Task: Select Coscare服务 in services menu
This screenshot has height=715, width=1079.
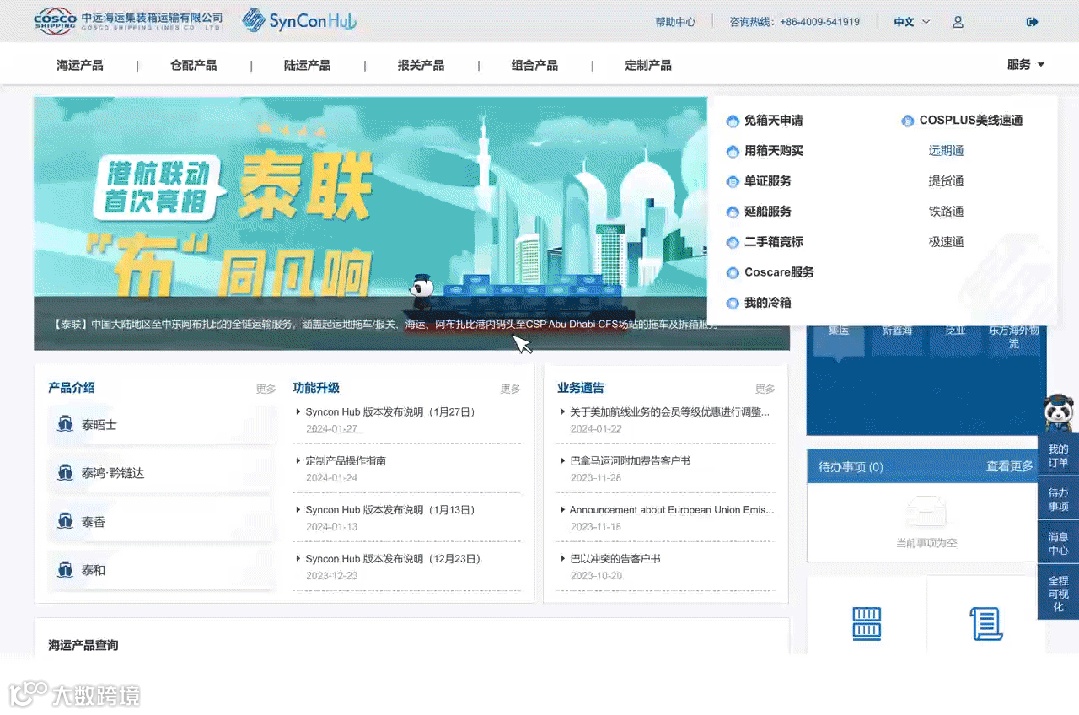Action: pos(779,273)
